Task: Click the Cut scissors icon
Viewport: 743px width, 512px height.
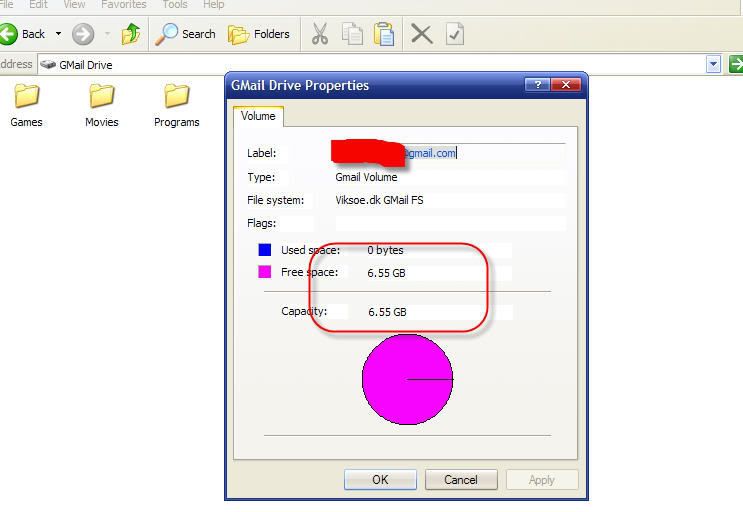Action: click(320, 34)
